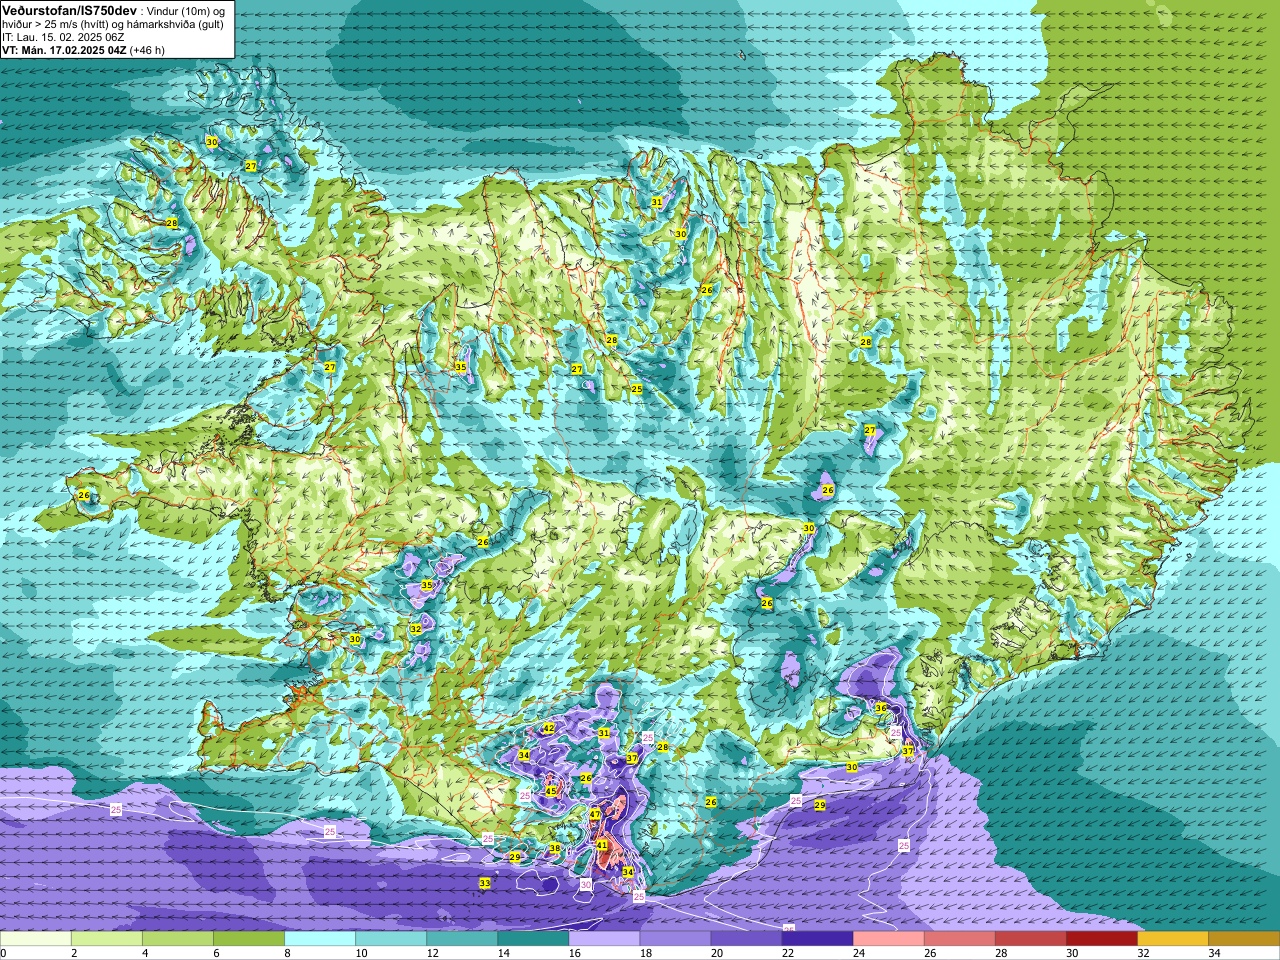Click the 28–30 m/s red legend swatch

pos(1030,939)
